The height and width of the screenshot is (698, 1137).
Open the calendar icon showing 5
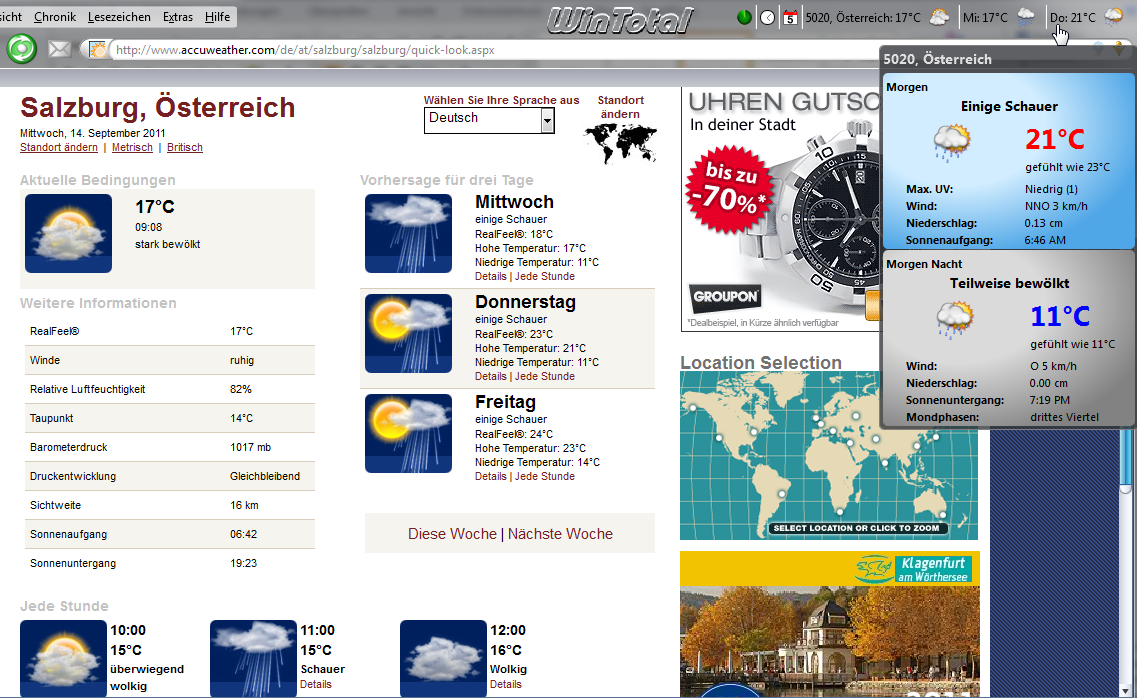tap(790, 17)
